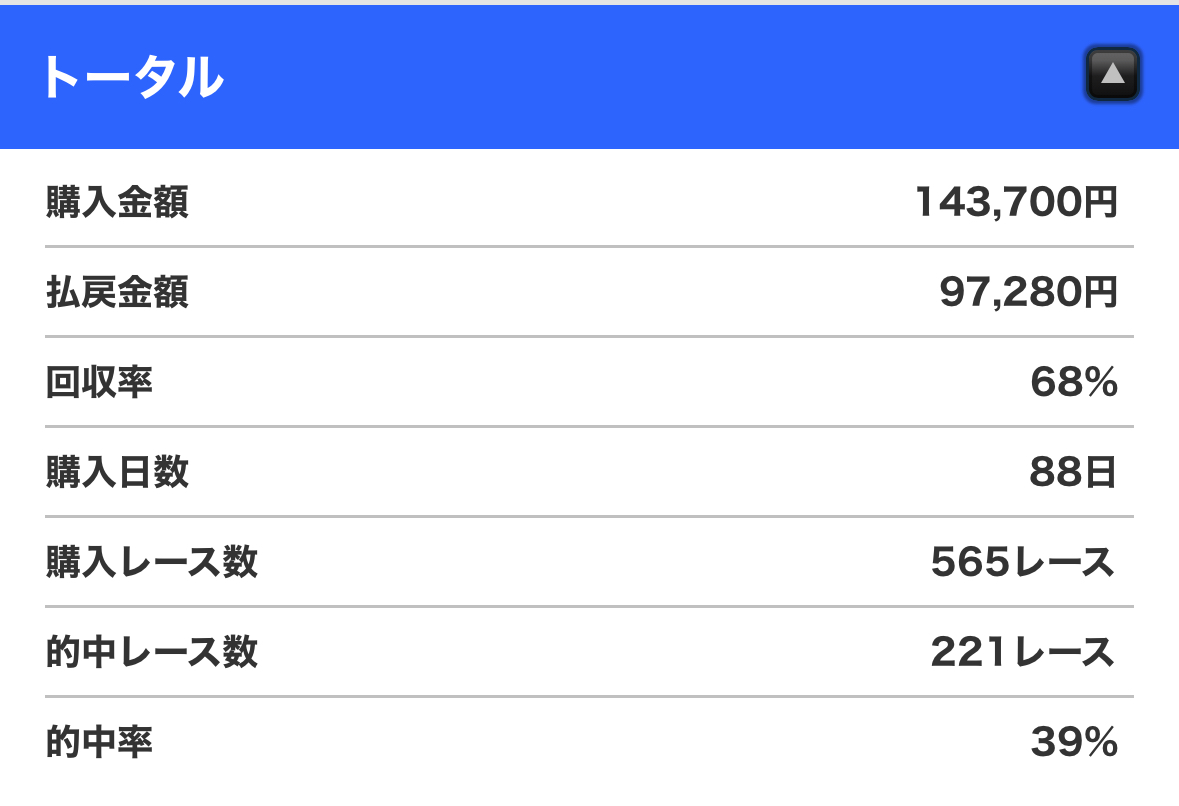Select the 的中率 label
The height and width of the screenshot is (806, 1179).
tap(99, 743)
